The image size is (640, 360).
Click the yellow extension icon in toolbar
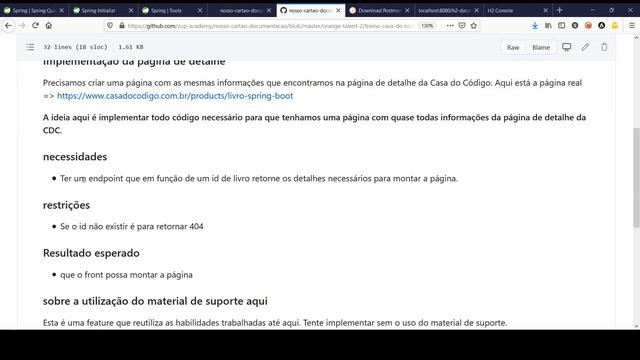615,25
